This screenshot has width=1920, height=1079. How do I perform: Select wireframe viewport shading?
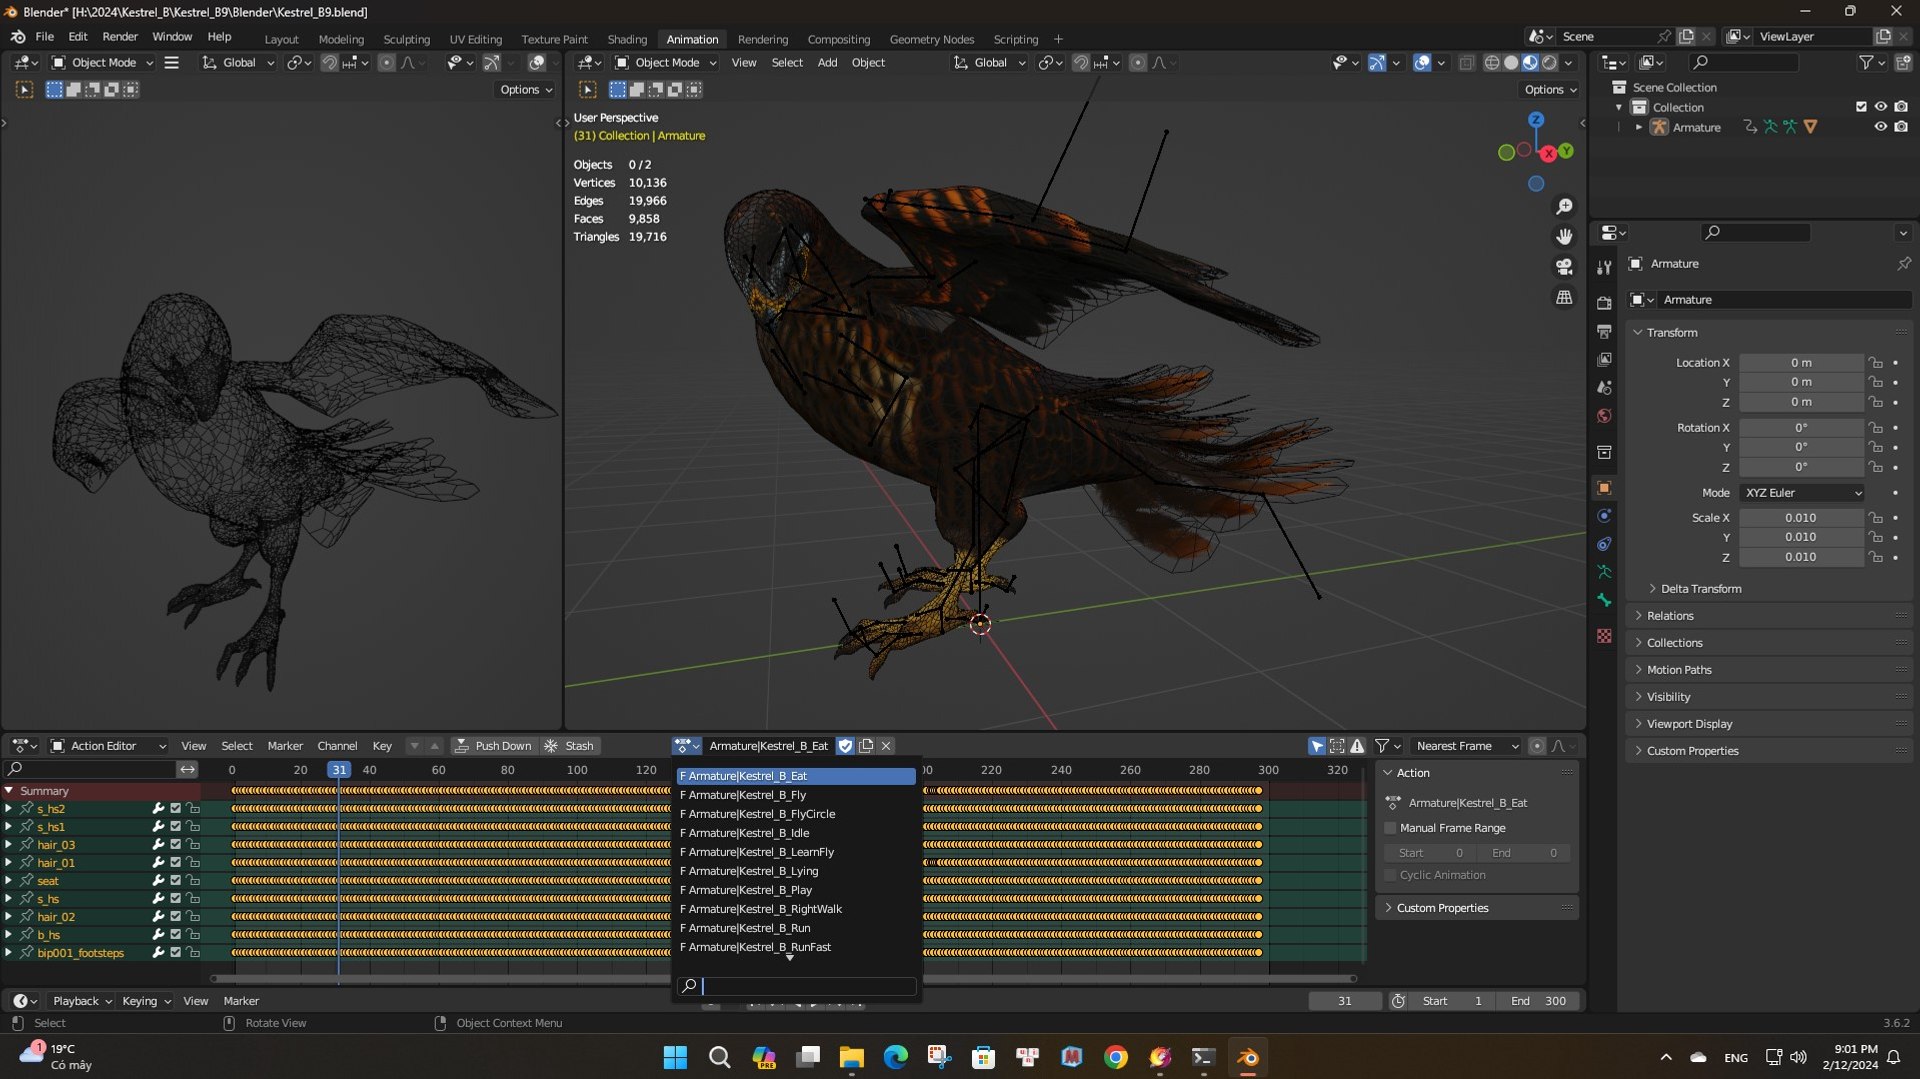1492,62
